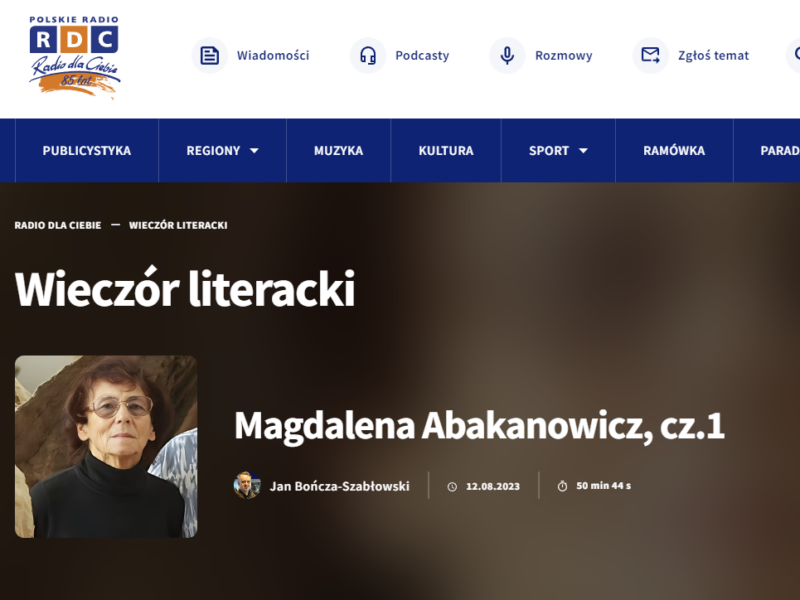Open the Wiadomości document icon
The image size is (800, 600).
point(209,55)
